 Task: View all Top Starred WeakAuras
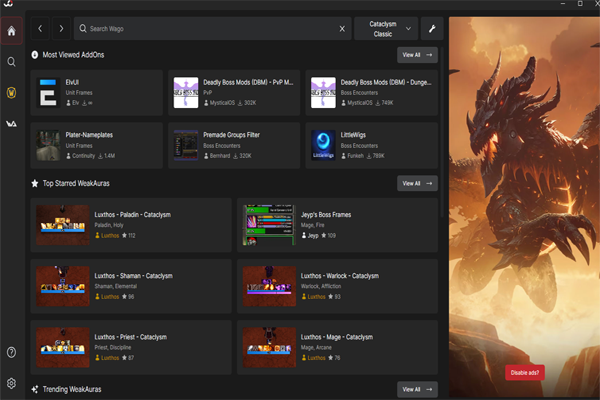(x=416, y=184)
